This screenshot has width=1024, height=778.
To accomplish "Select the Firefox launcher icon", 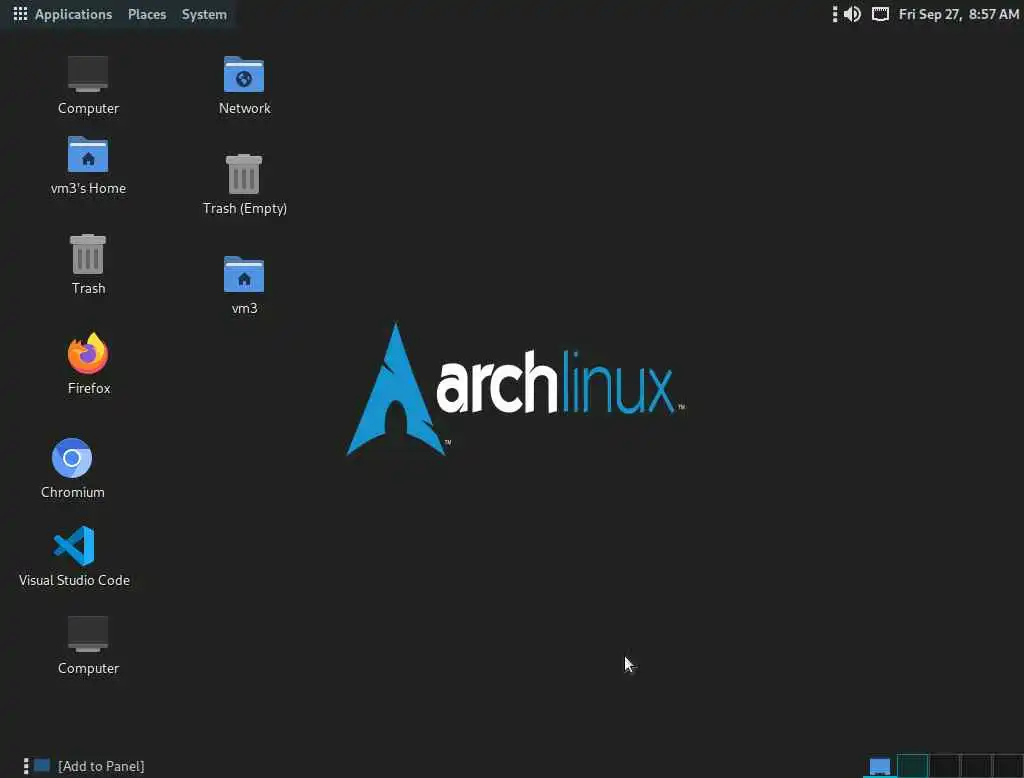I will tap(88, 353).
